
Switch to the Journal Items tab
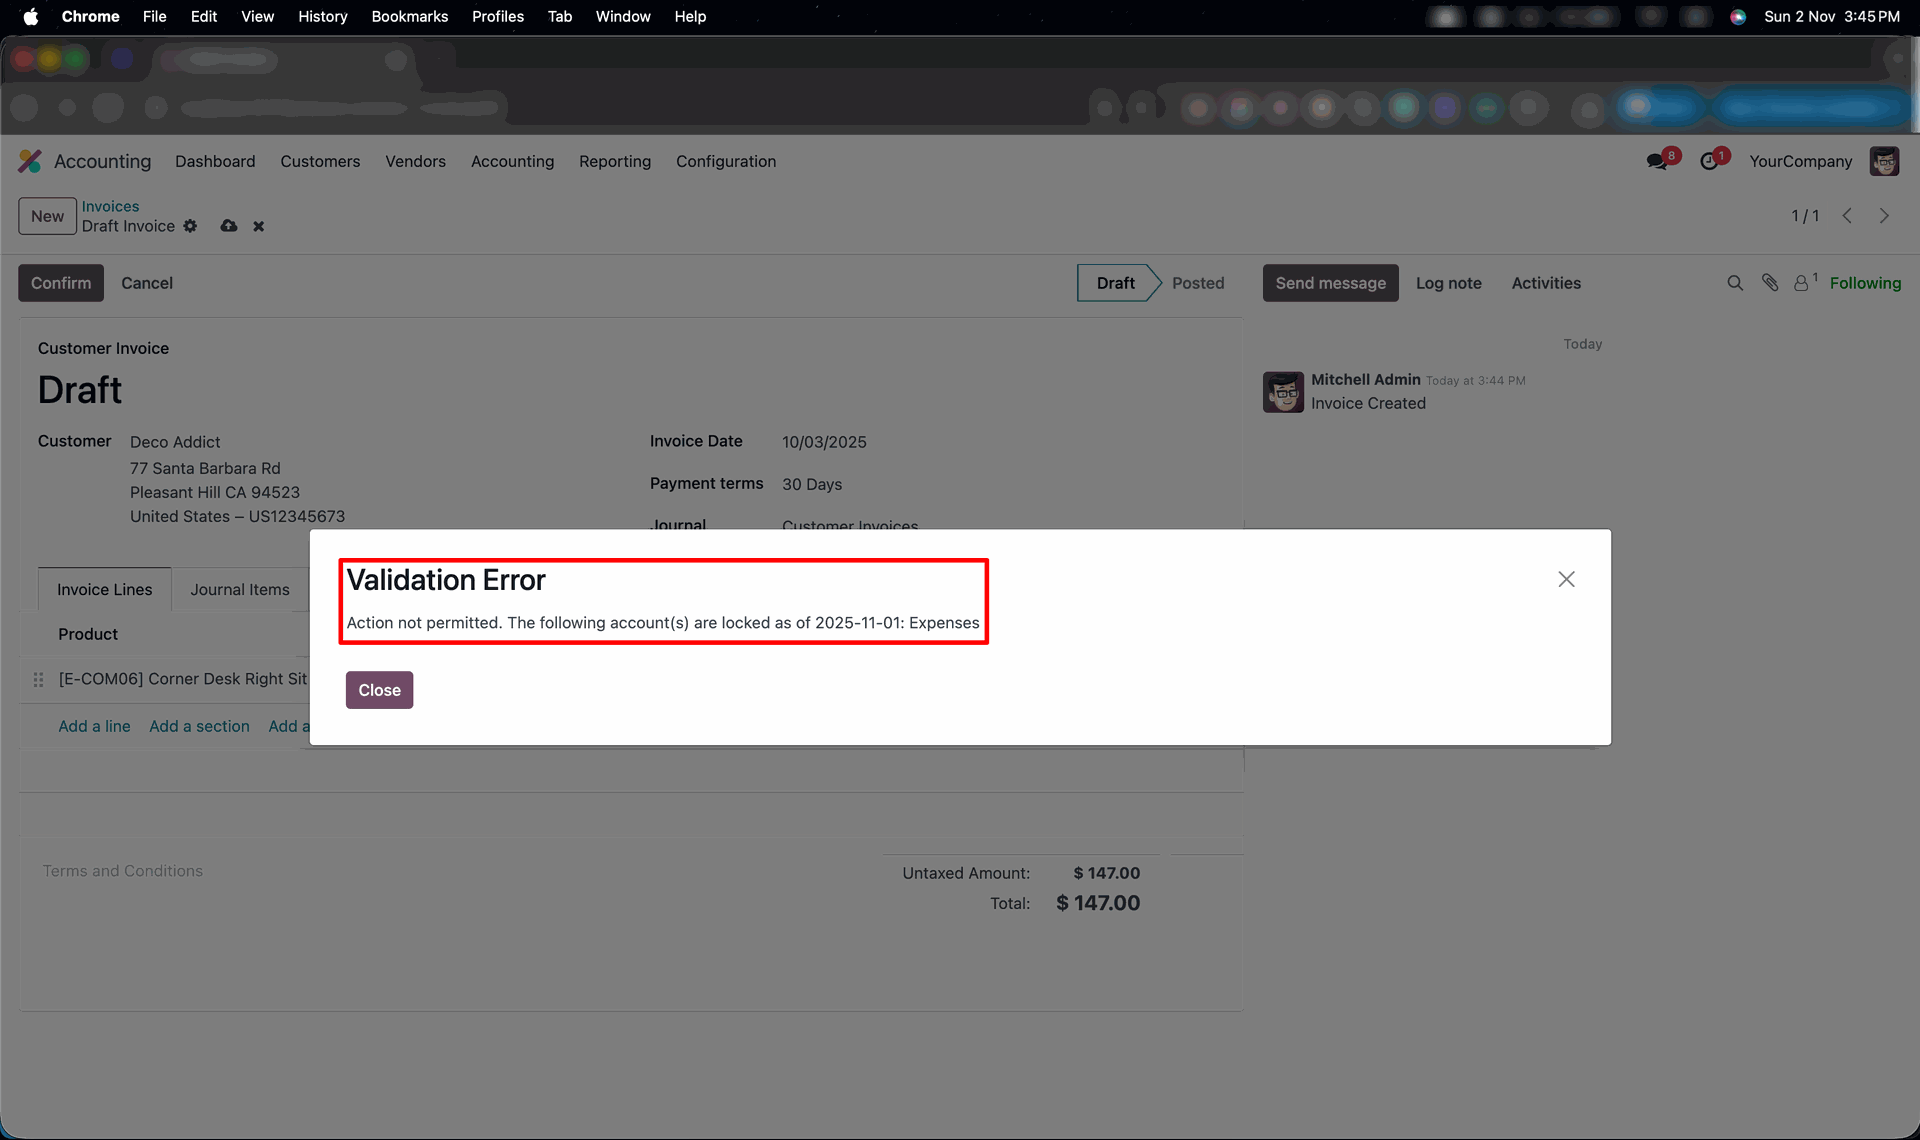coord(240,589)
